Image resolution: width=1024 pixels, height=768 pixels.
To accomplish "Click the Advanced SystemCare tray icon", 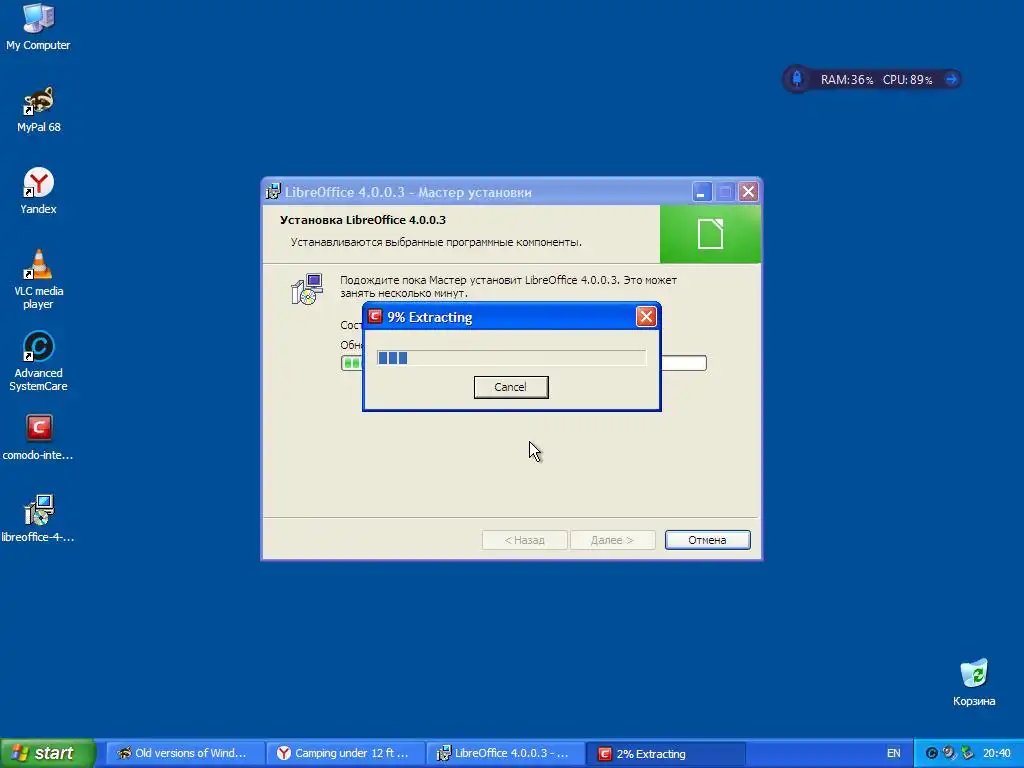I will click(932, 754).
